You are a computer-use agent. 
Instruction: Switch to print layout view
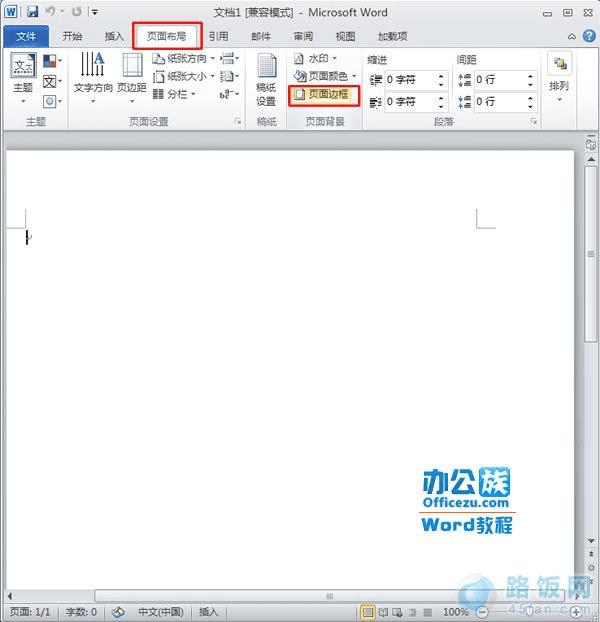click(x=368, y=612)
